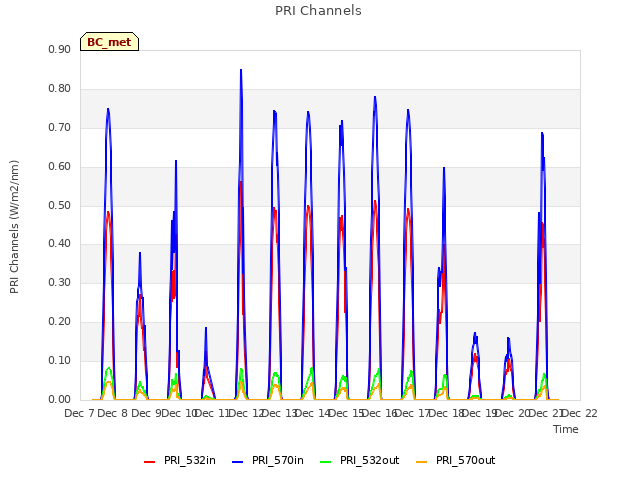640x480 pixels.
Task: Click the green PRI_532out legend swatch
Action: 326,462
